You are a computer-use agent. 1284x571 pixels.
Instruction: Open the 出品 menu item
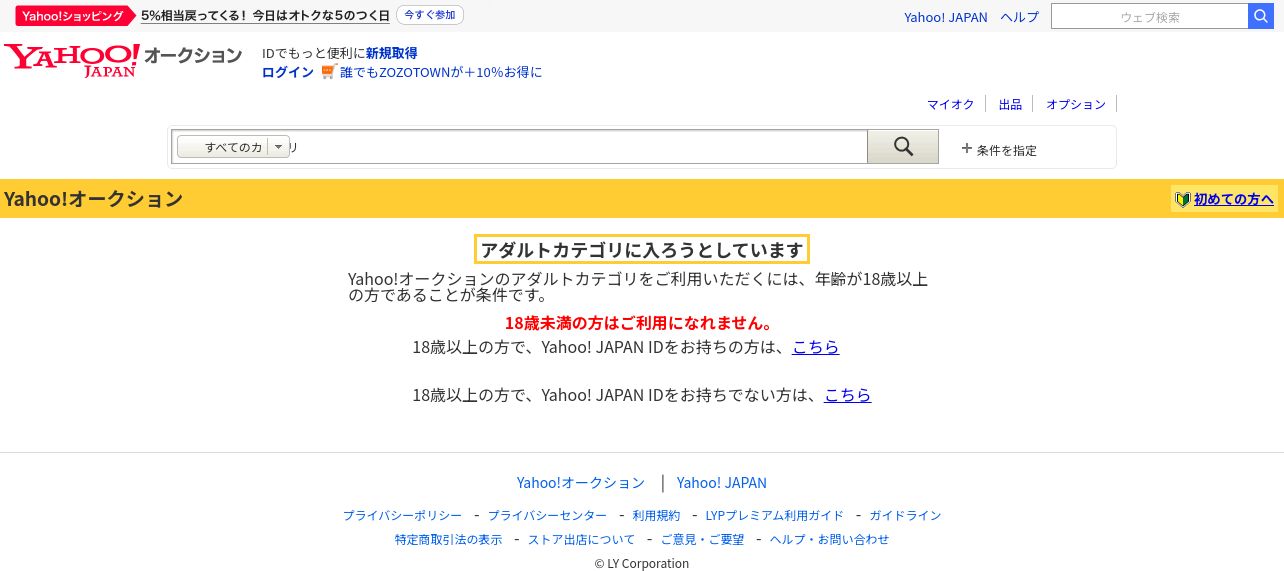point(1010,104)
